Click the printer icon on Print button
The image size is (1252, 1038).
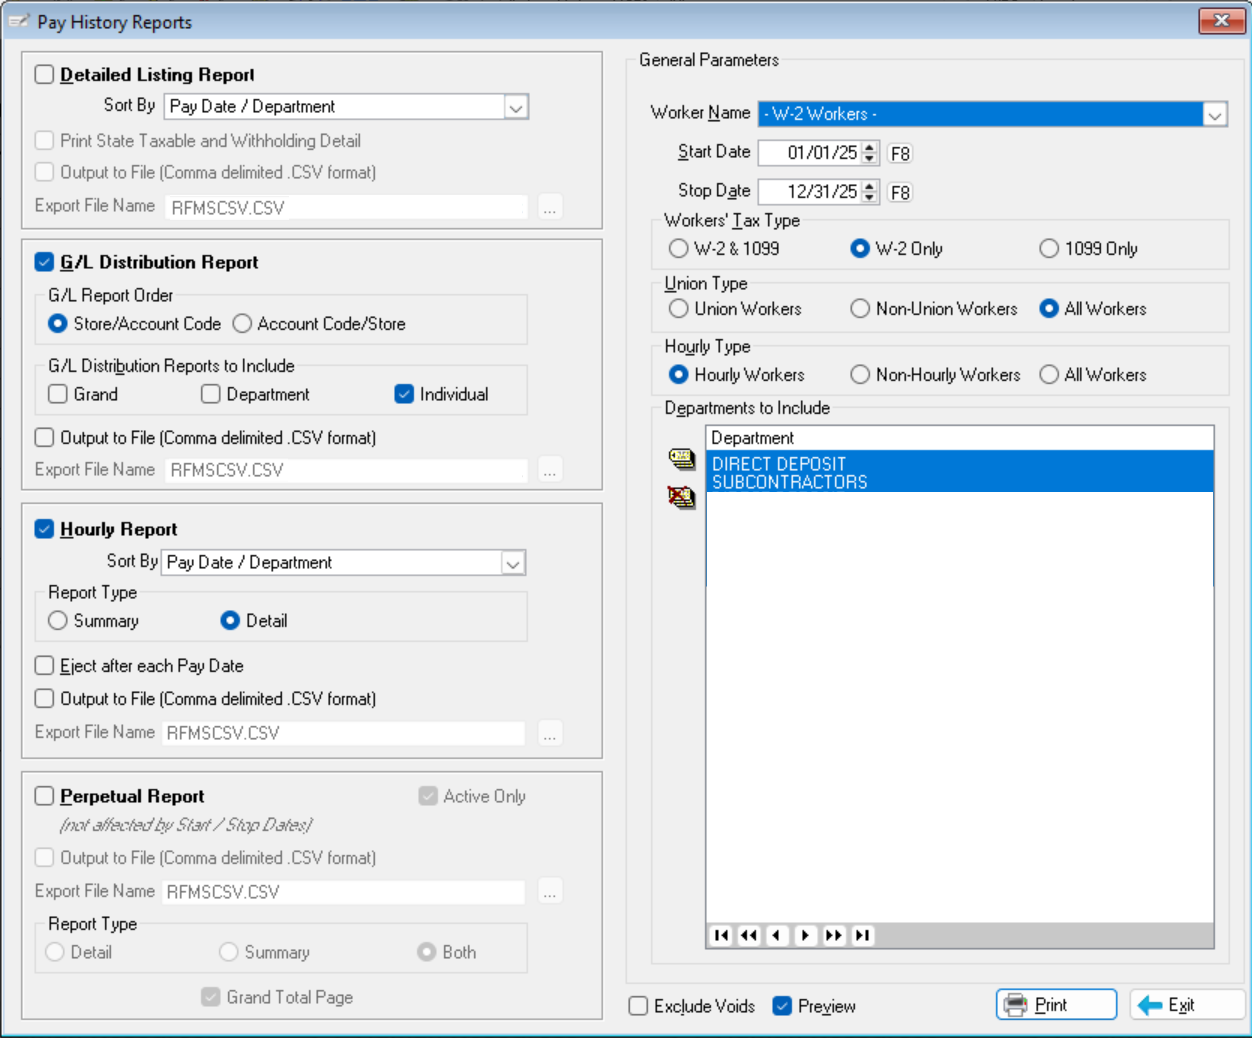pyautogui.click(x=1015, y=1005)
